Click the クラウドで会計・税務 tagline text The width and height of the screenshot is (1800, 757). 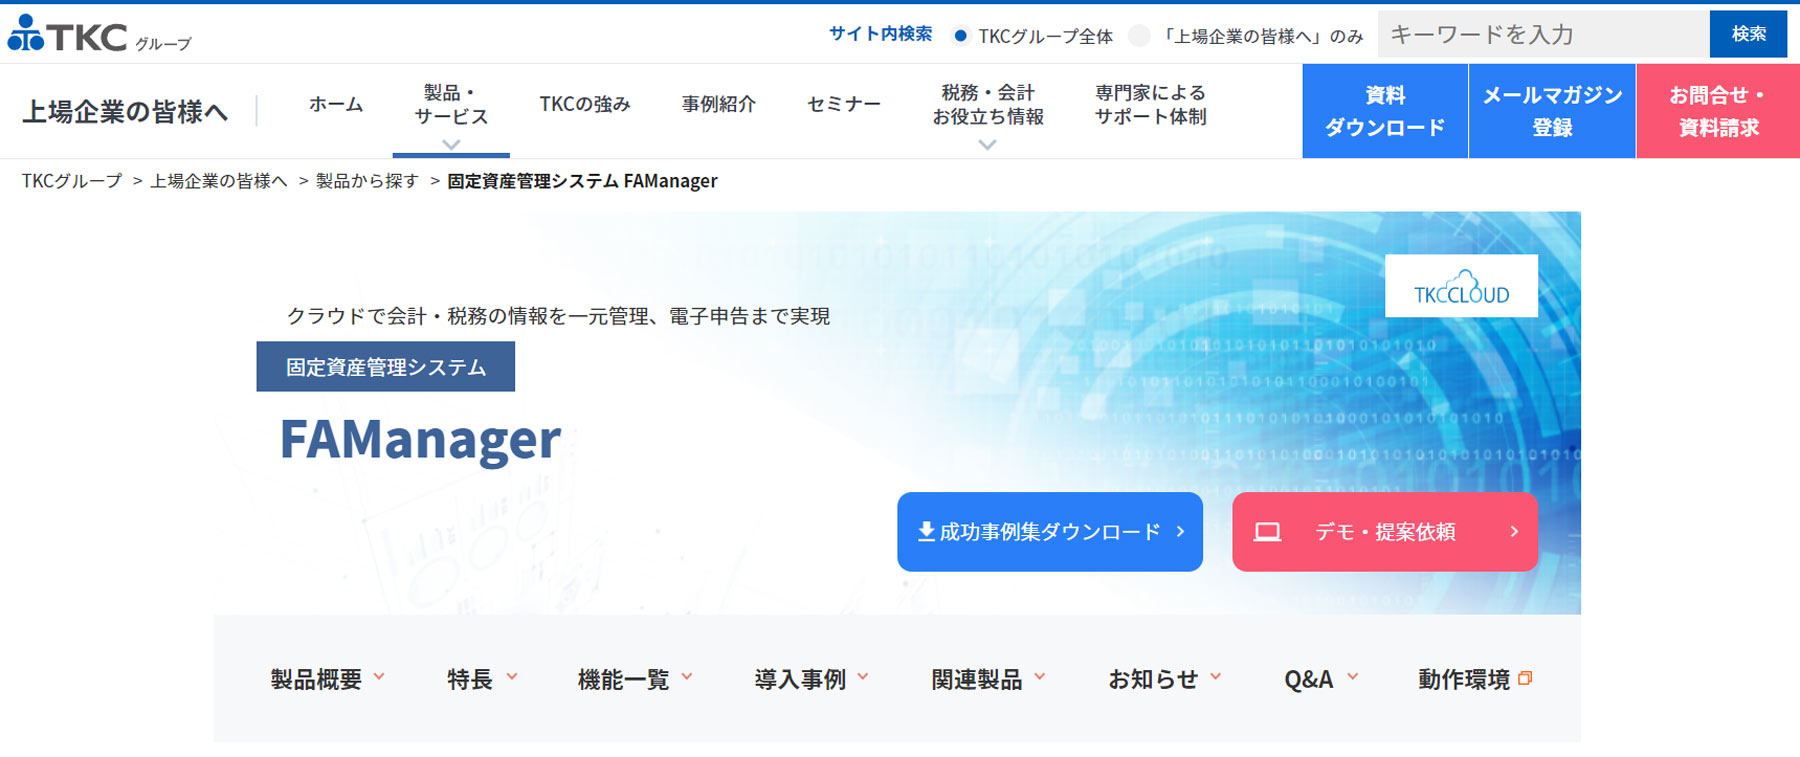(x=558, y=316)
